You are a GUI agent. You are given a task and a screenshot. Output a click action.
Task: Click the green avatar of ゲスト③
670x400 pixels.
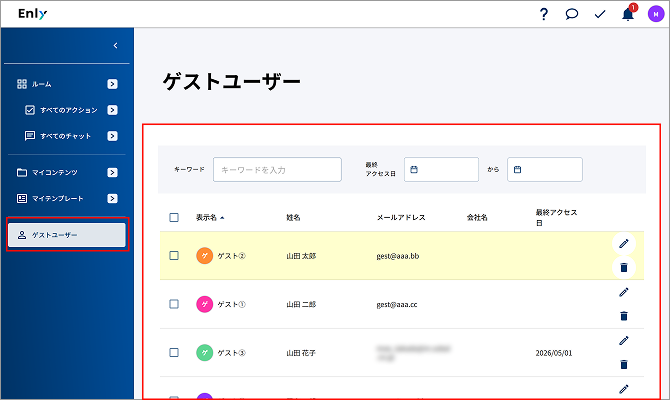coord(205,353)
